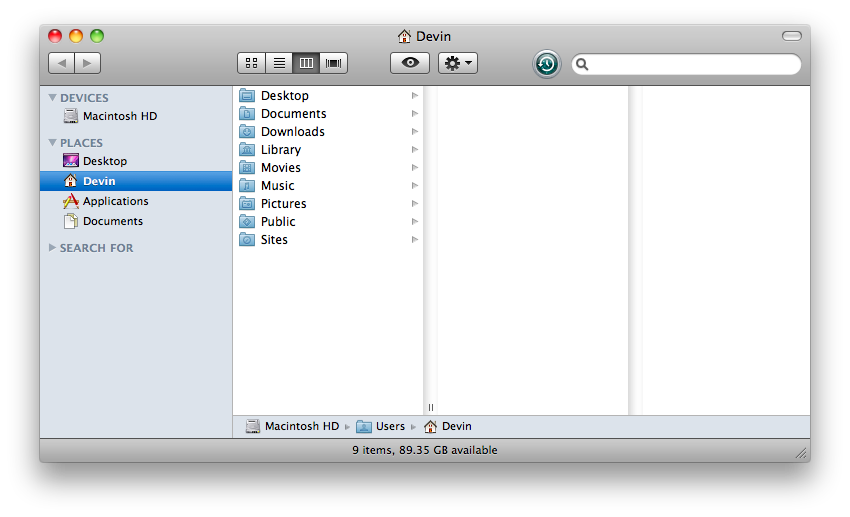Select the Music folder
The height and width of the screenshot is (517, 850).
328,185
